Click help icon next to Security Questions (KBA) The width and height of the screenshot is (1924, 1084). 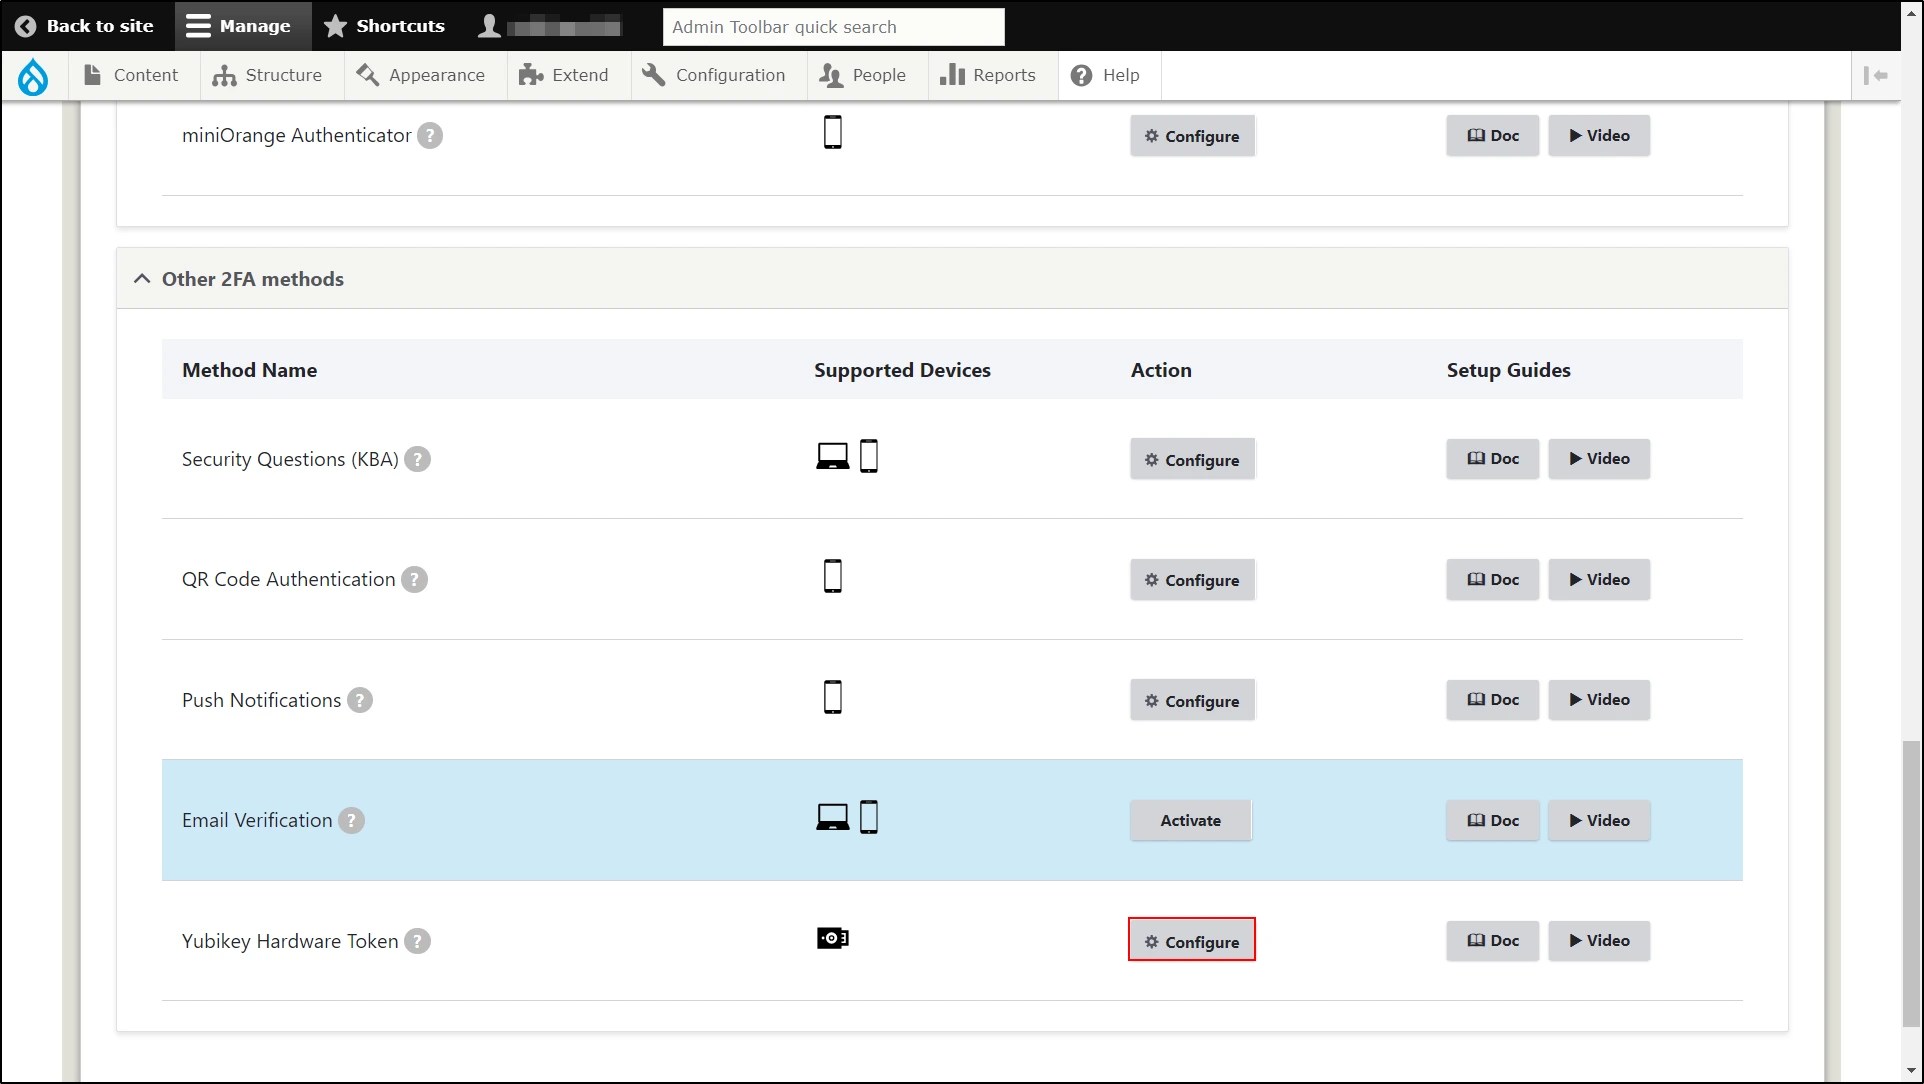click(417, 460)
